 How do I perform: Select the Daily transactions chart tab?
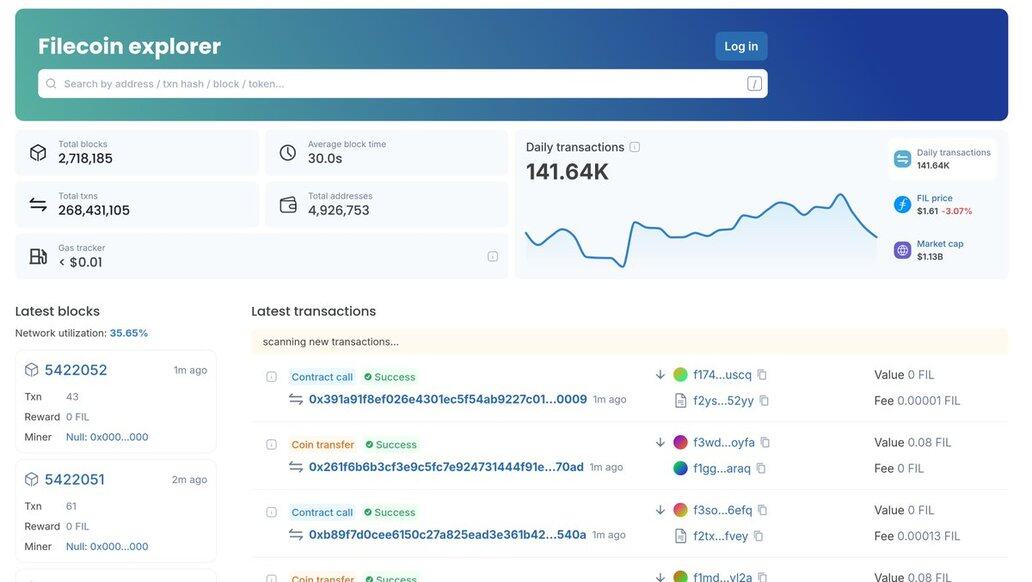coord(942,159)
